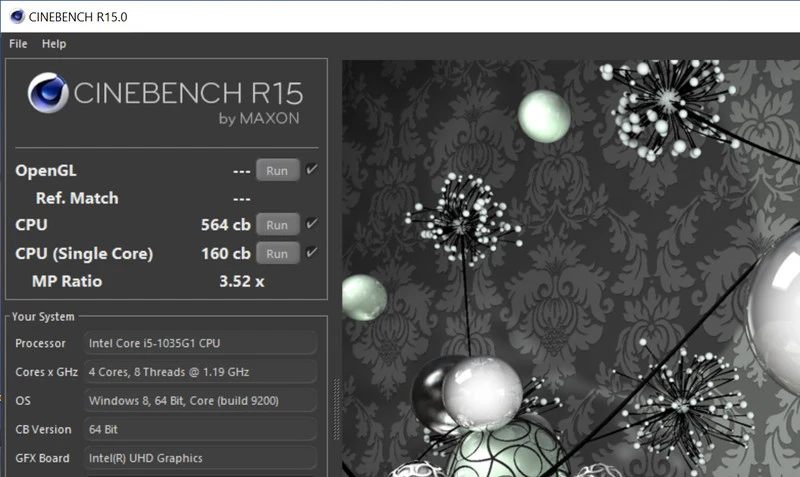Viewport: 800px width, 477px height.
Task: Toggle the OpenGL test checkbox
Action: point(312,169)
